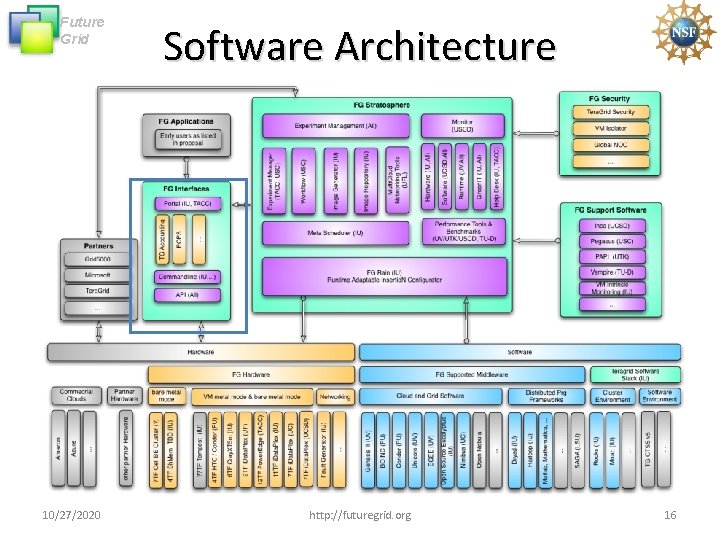The height and width of the screenshot is (540, 720).
Task: Click the date text "10/27/2020"
Action: point(71,515)
